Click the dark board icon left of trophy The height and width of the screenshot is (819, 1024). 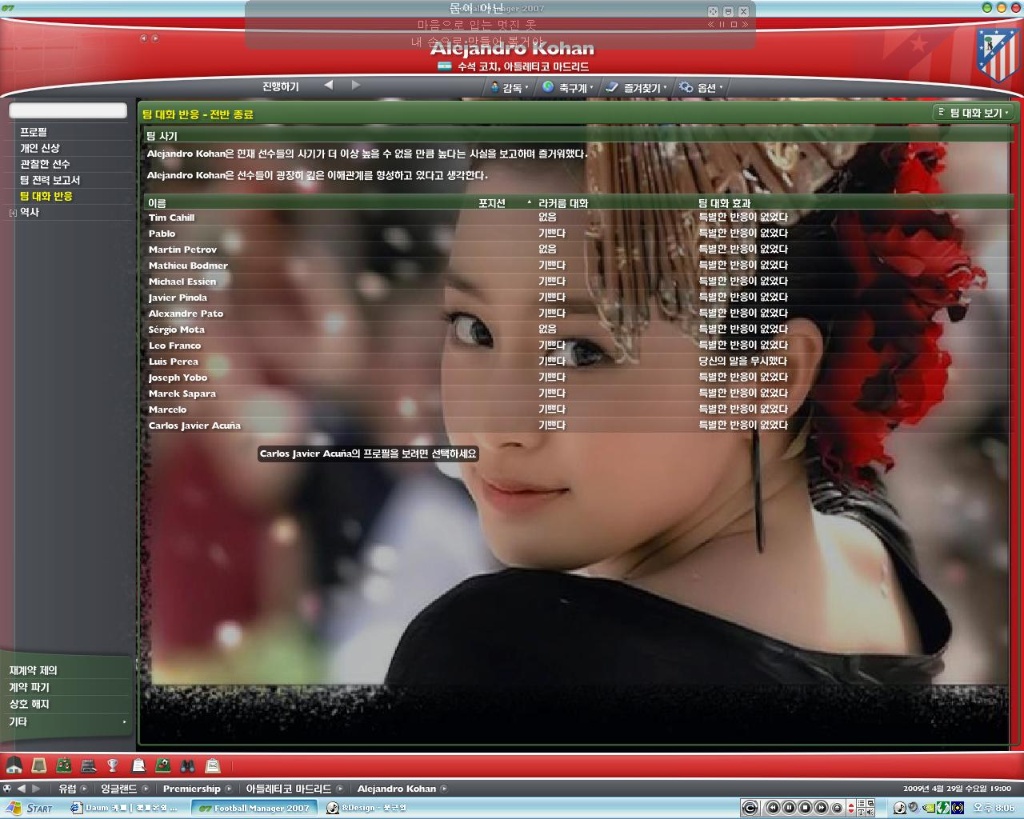point(89,765)
